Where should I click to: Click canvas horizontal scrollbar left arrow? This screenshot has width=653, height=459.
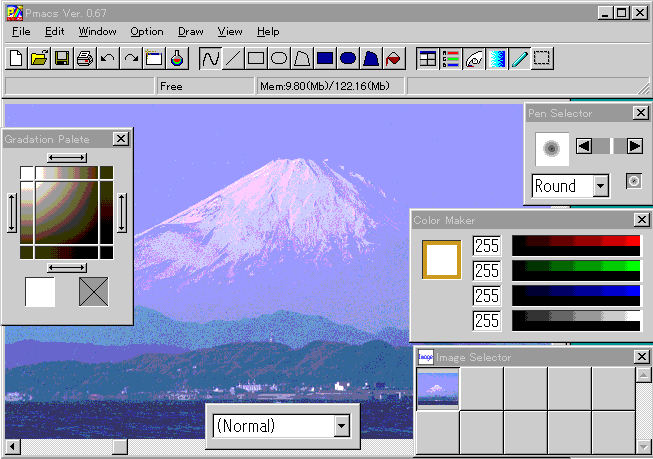pos(12,447)
